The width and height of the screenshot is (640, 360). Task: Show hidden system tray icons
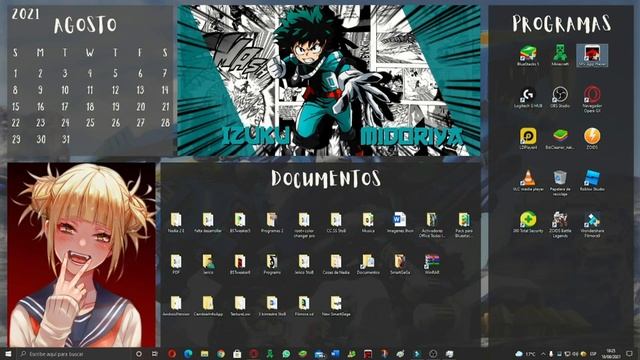click(x=543, y=353)
